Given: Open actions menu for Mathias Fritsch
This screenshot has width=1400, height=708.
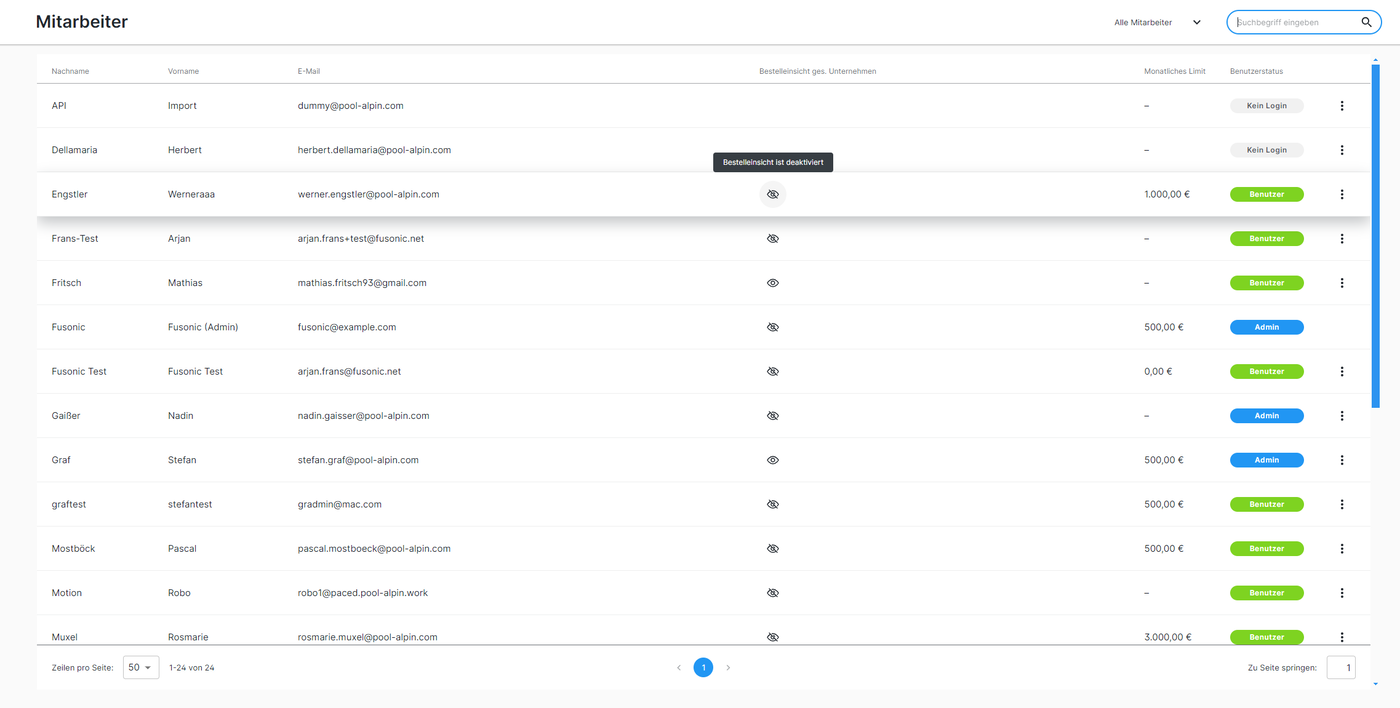Looking at the screenshot, I should click(1342, 283).
